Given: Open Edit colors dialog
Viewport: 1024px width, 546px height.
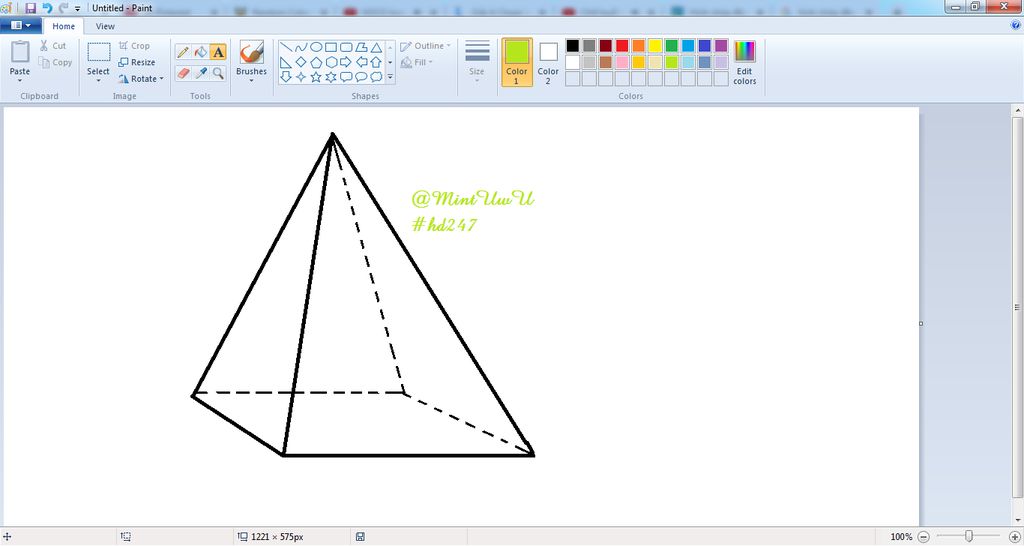Looking at the screenshot, I should pyautogui.click(x=744, y=62).
